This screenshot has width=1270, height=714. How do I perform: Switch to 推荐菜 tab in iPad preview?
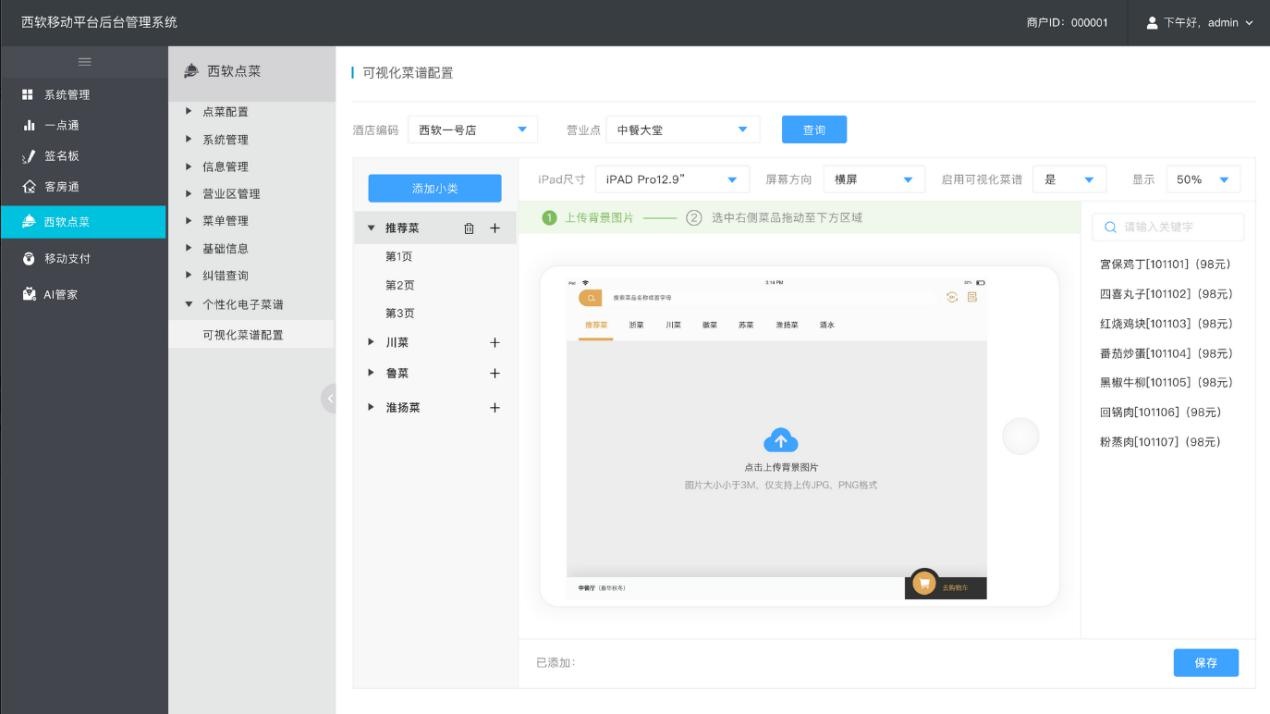[x=596, y=325]
